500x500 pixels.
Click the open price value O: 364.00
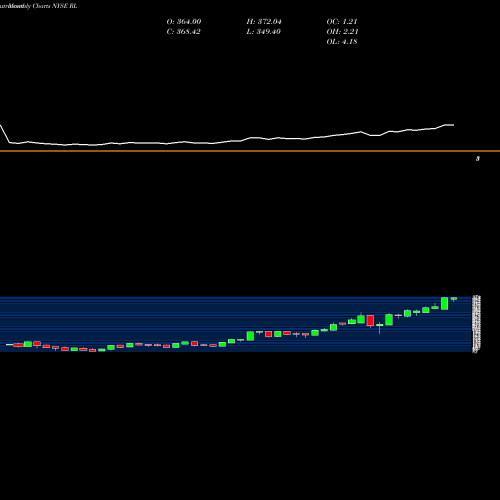(x=184, y=22)
